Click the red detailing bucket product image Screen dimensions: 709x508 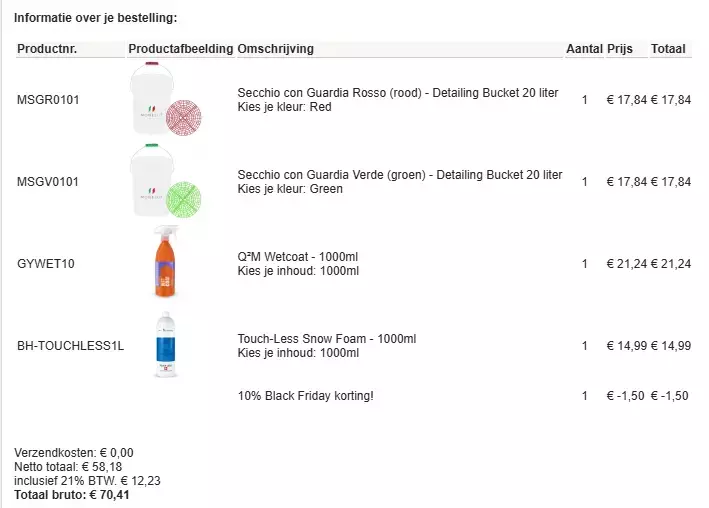click(167, 100)
